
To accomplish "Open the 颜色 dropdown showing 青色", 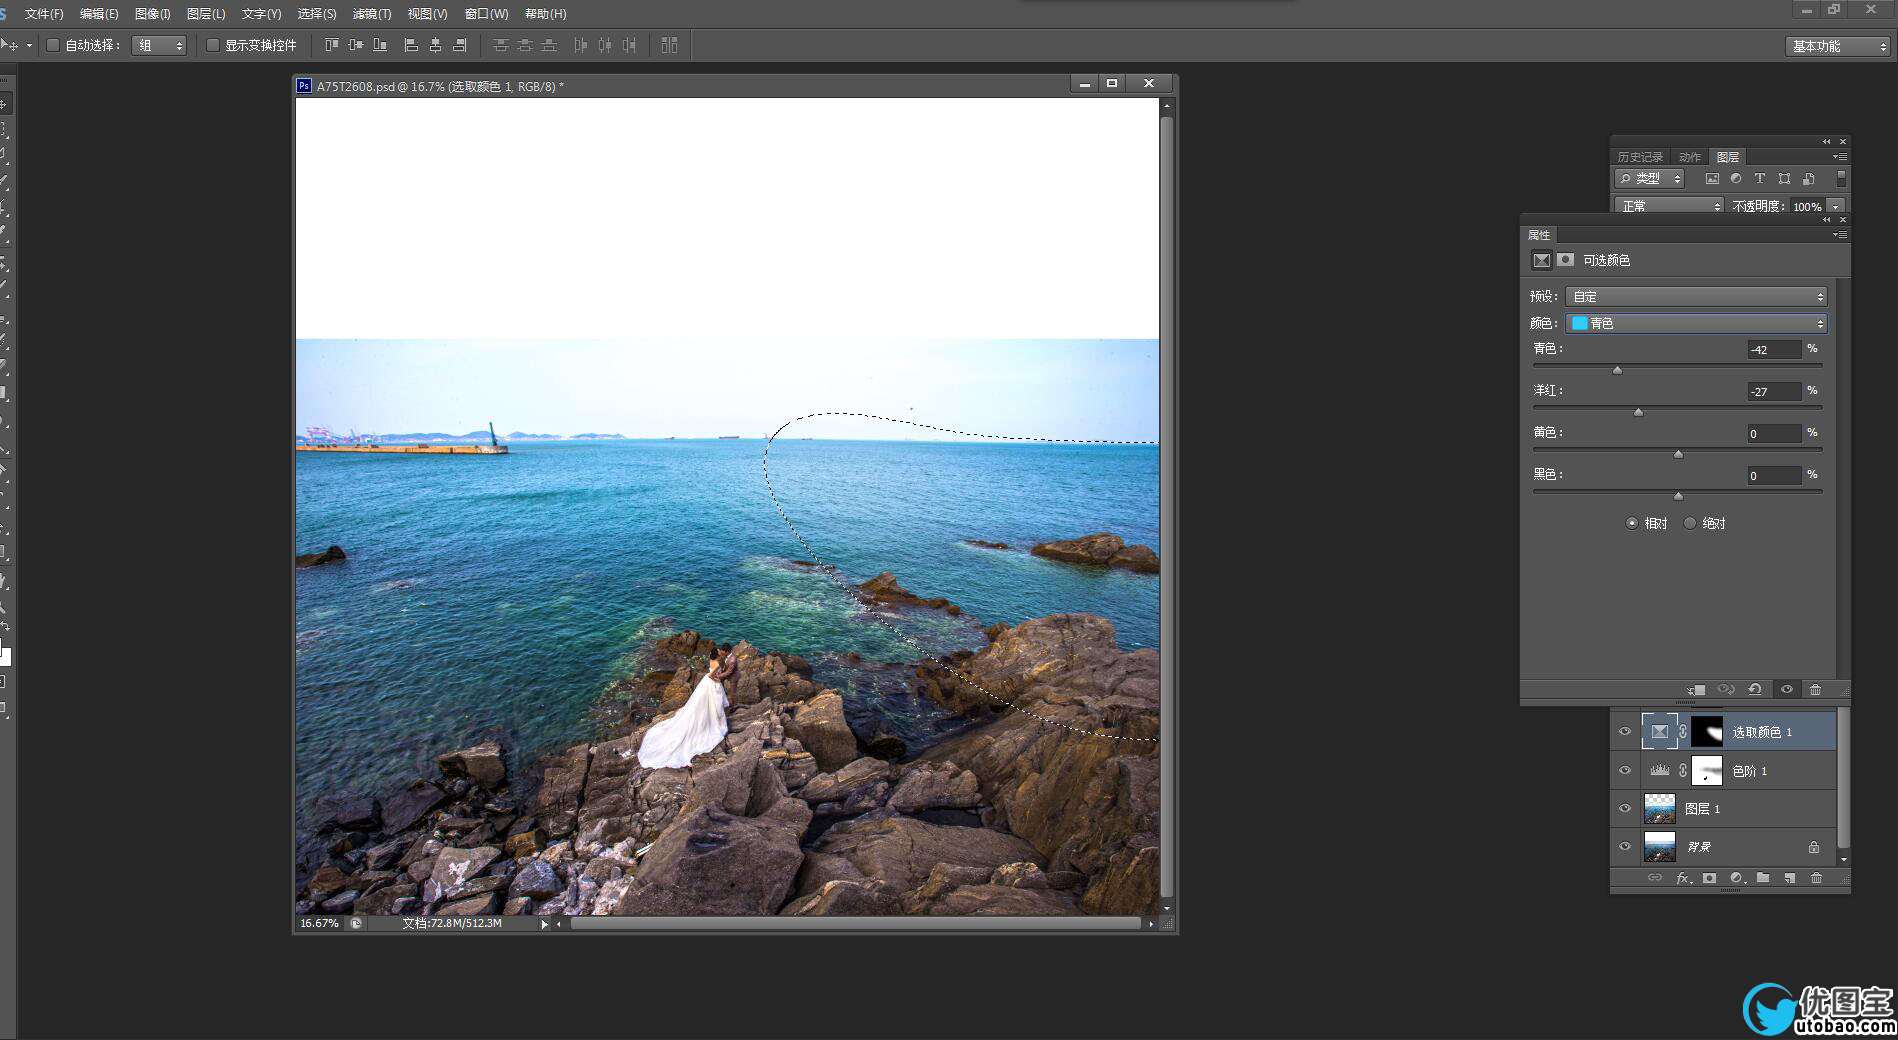I will coord(1696,323).
